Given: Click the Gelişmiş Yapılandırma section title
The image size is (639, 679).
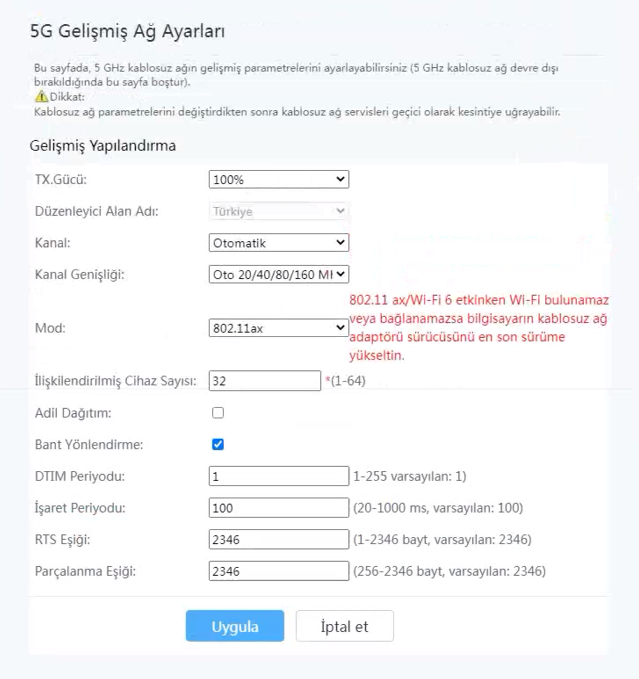Looking at the screenshot, I should 103,145.
